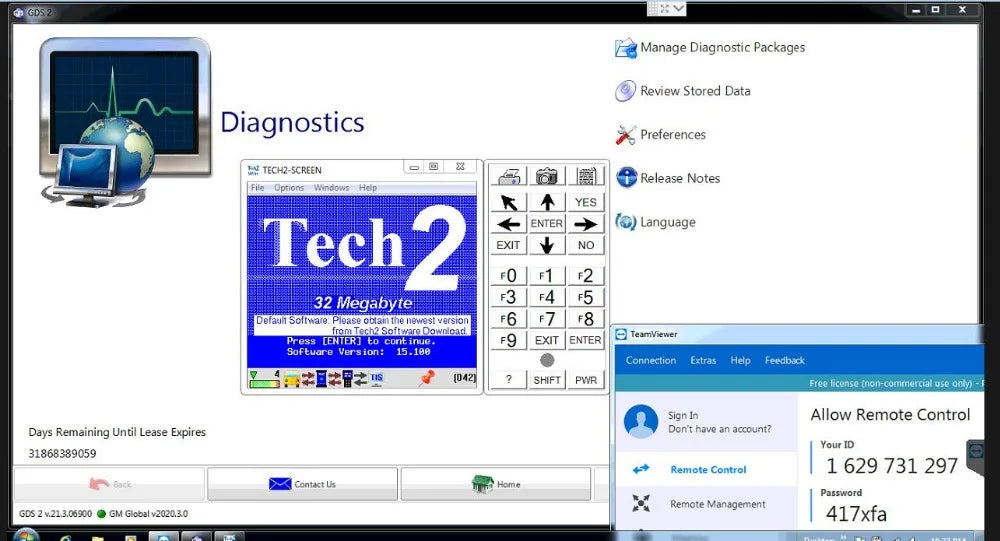Image resolution: width=1000 pixels, height=541 pixels.
Task: Open the TeamViewer Connection menu
Action: click(x=651, y=360)
